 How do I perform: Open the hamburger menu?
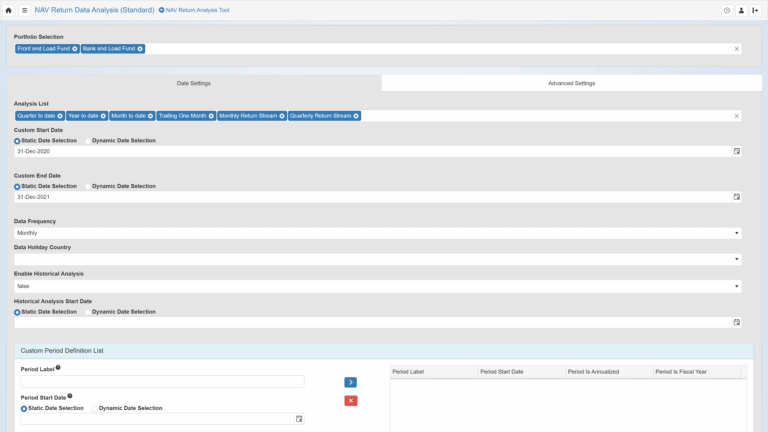pyautogui.click(x=24, y=10)
